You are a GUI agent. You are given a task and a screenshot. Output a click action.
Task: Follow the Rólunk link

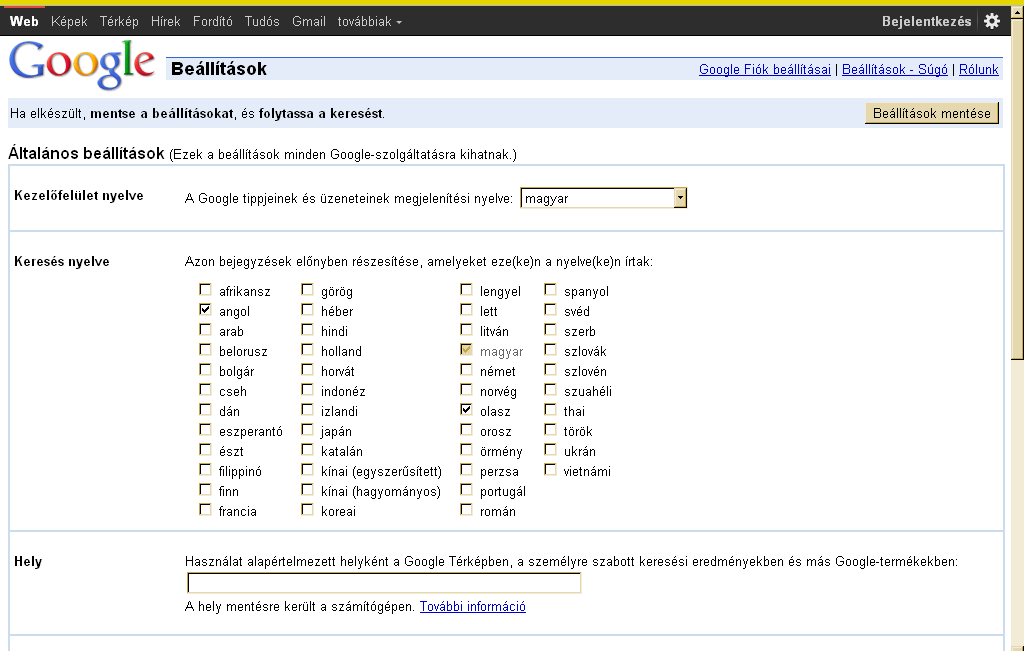[978, 70]
